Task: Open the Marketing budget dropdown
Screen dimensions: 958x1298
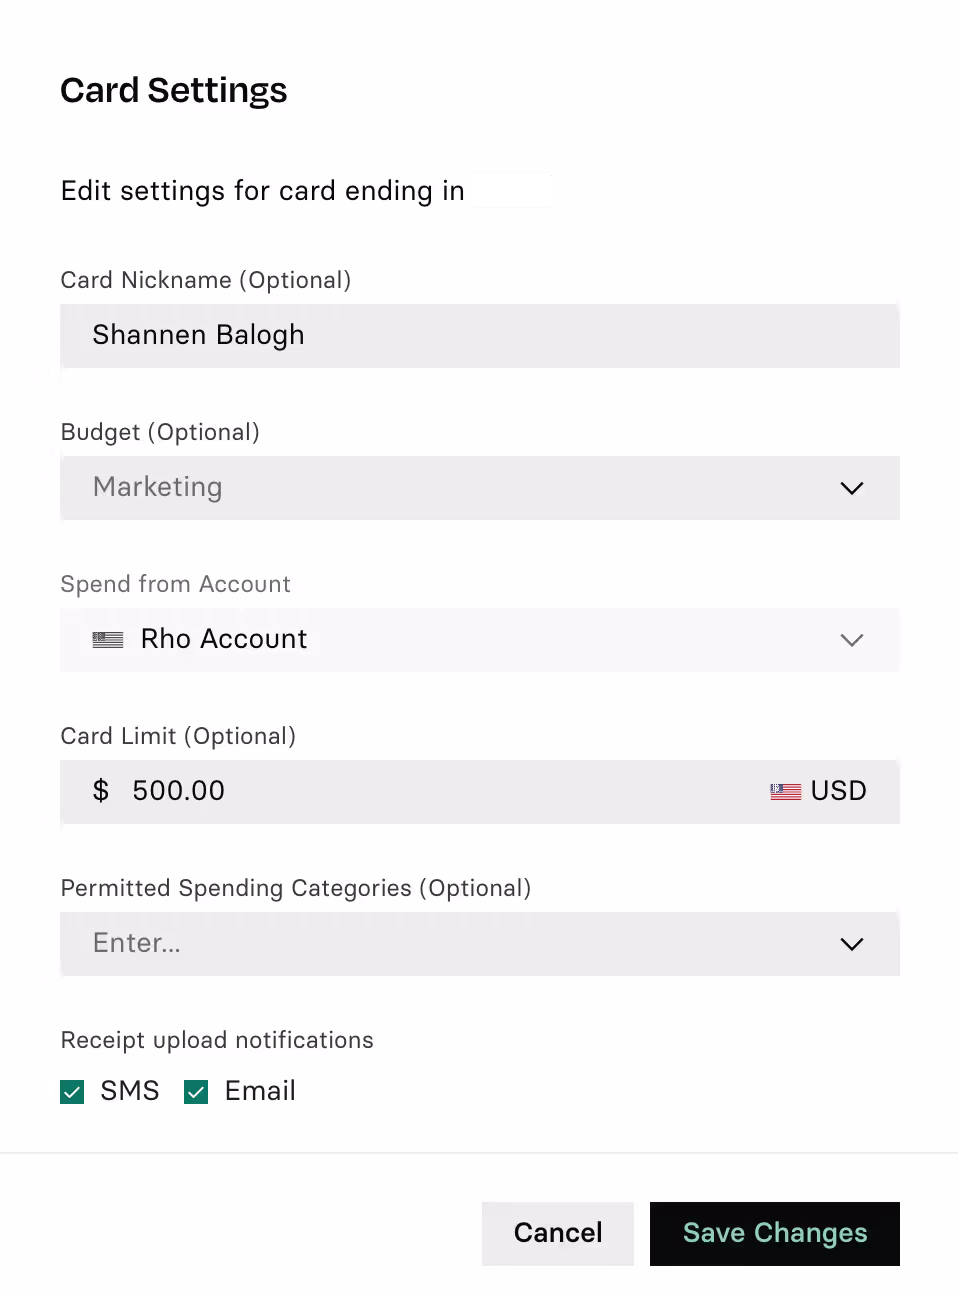Action: coord(480,488)
